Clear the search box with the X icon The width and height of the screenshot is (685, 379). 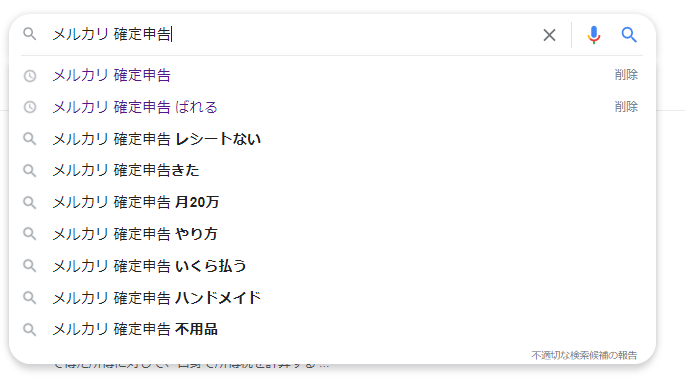[x=549, y=35]
